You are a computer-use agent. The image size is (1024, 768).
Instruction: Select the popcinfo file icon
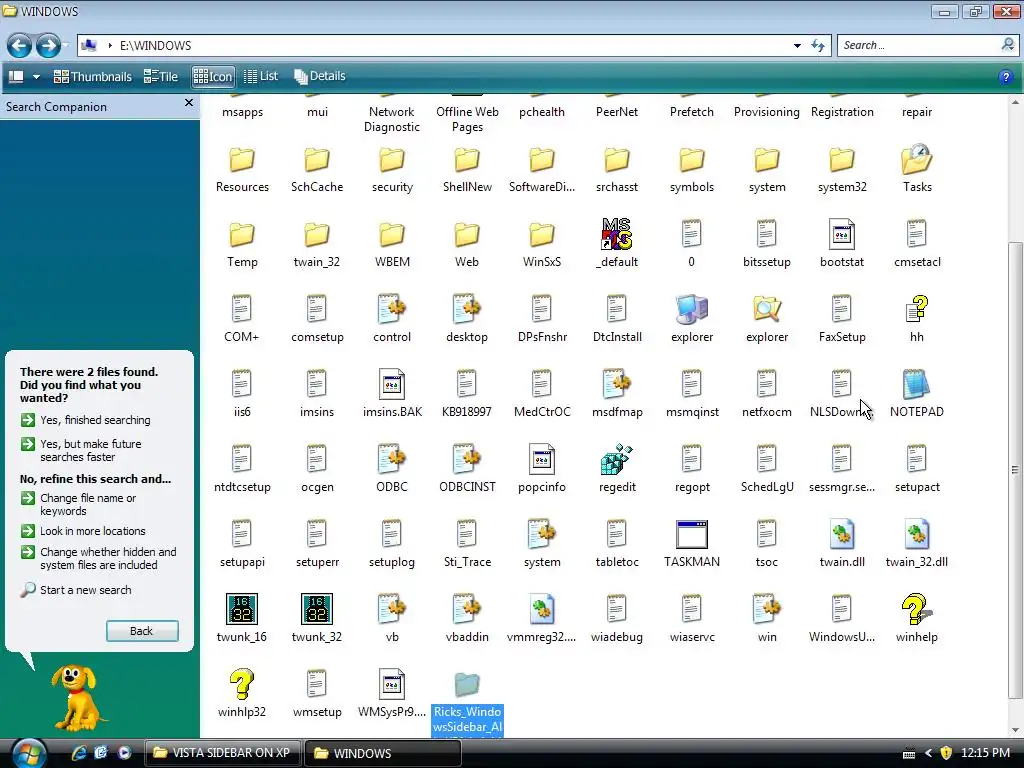[x=541, y=459]
